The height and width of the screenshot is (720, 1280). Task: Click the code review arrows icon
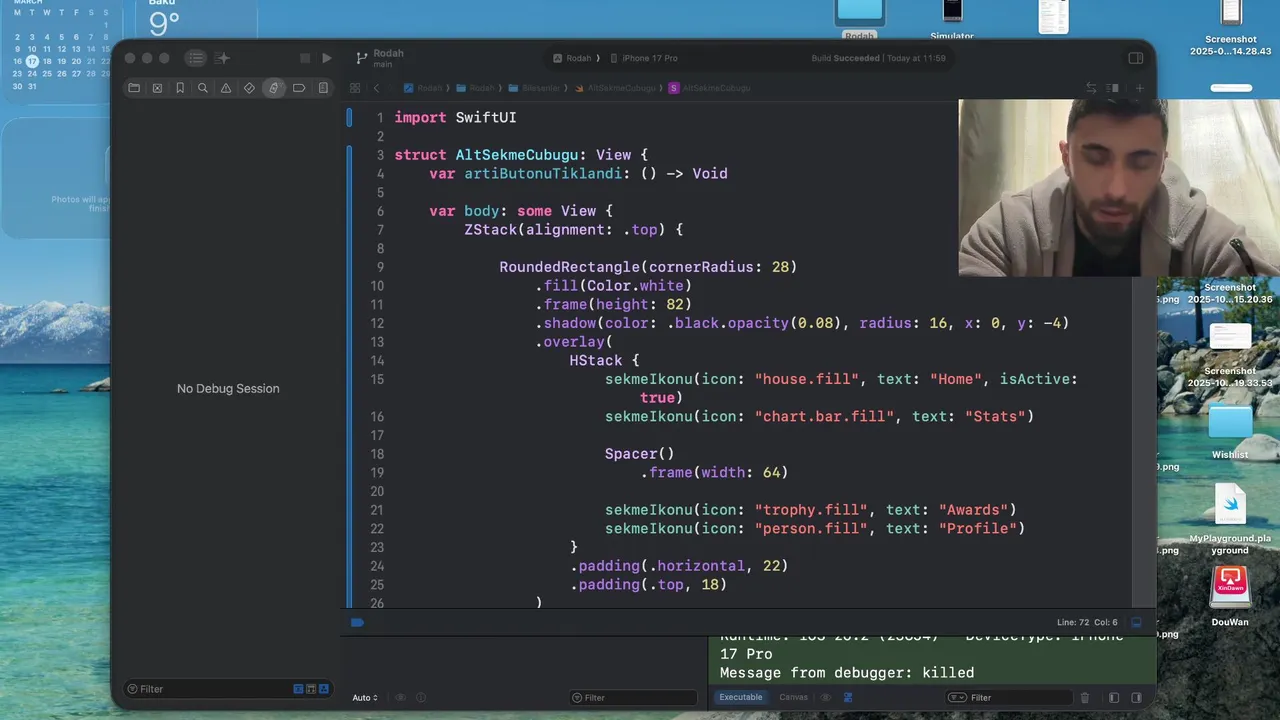pos(1091,88)
